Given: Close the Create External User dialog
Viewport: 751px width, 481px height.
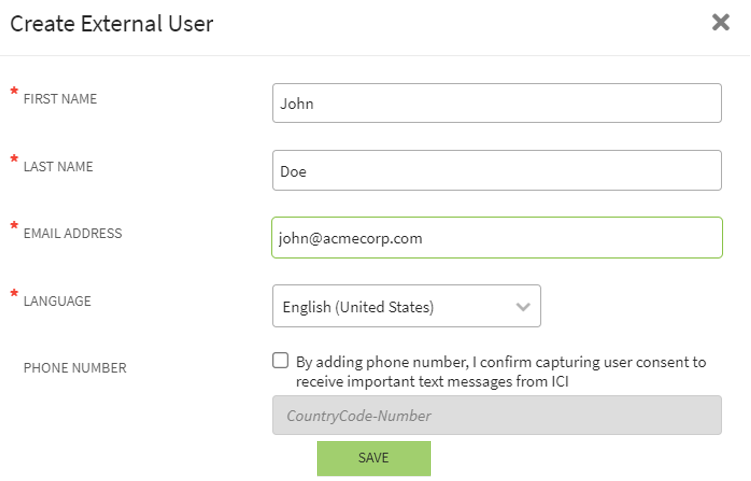Looking at the screenshot, I should (x=720, y=23).
